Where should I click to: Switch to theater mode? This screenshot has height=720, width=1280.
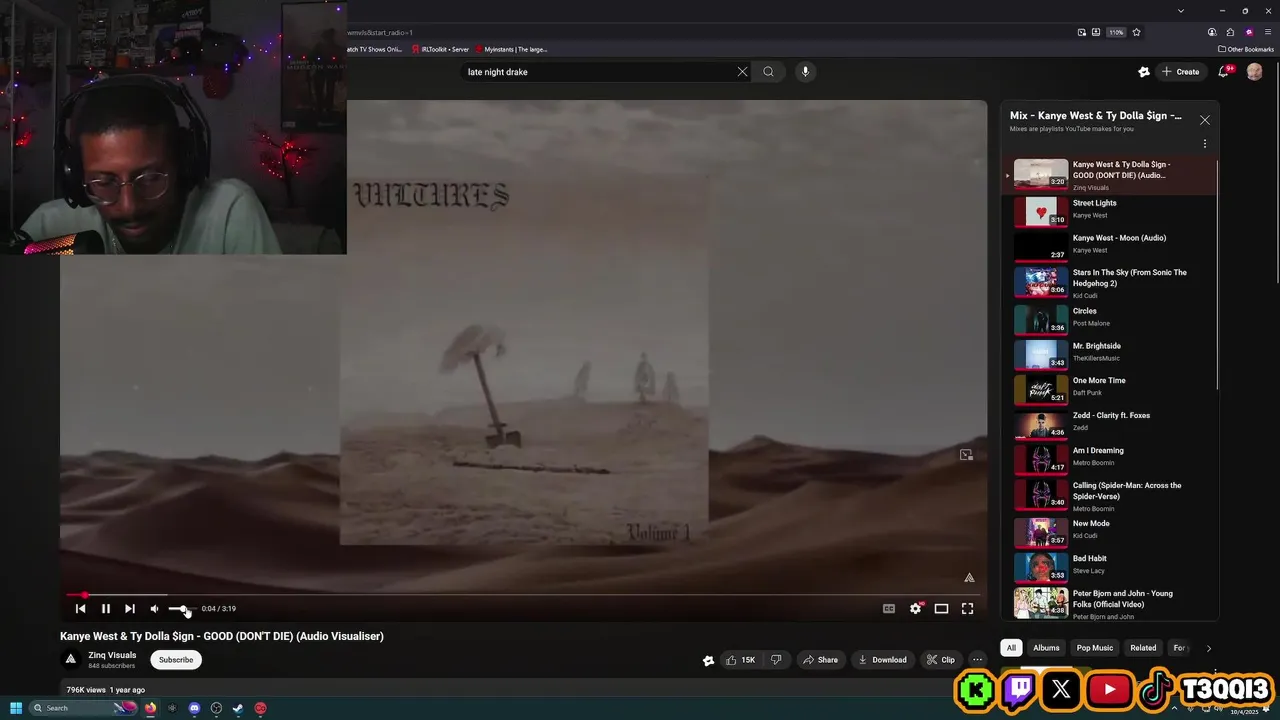(x=941, y=608)
